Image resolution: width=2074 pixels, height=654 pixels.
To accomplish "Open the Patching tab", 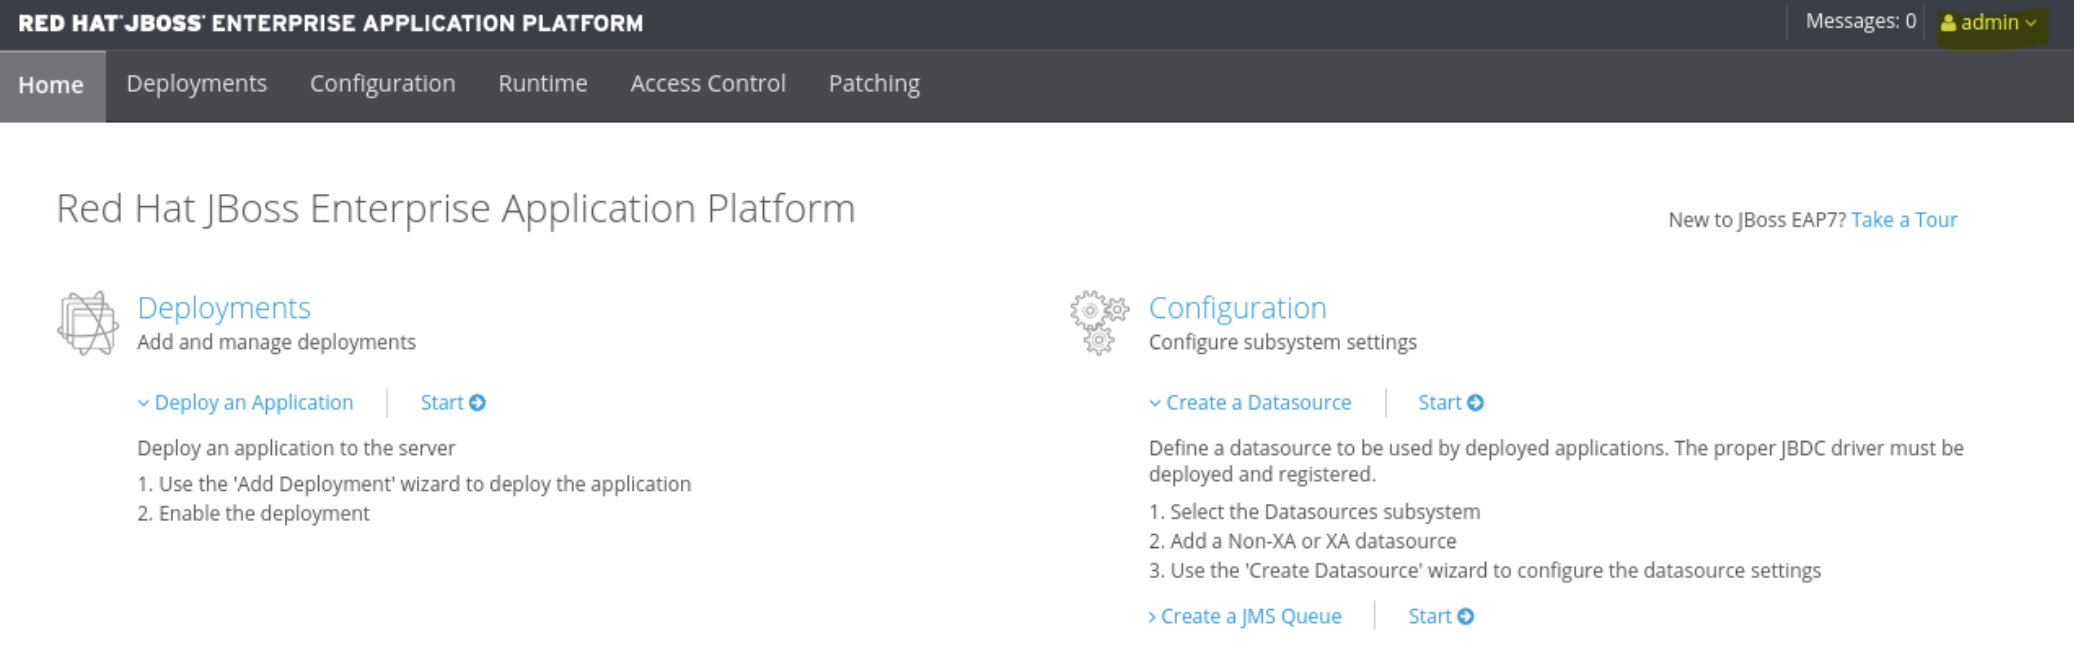I will [x=874, y=84].
